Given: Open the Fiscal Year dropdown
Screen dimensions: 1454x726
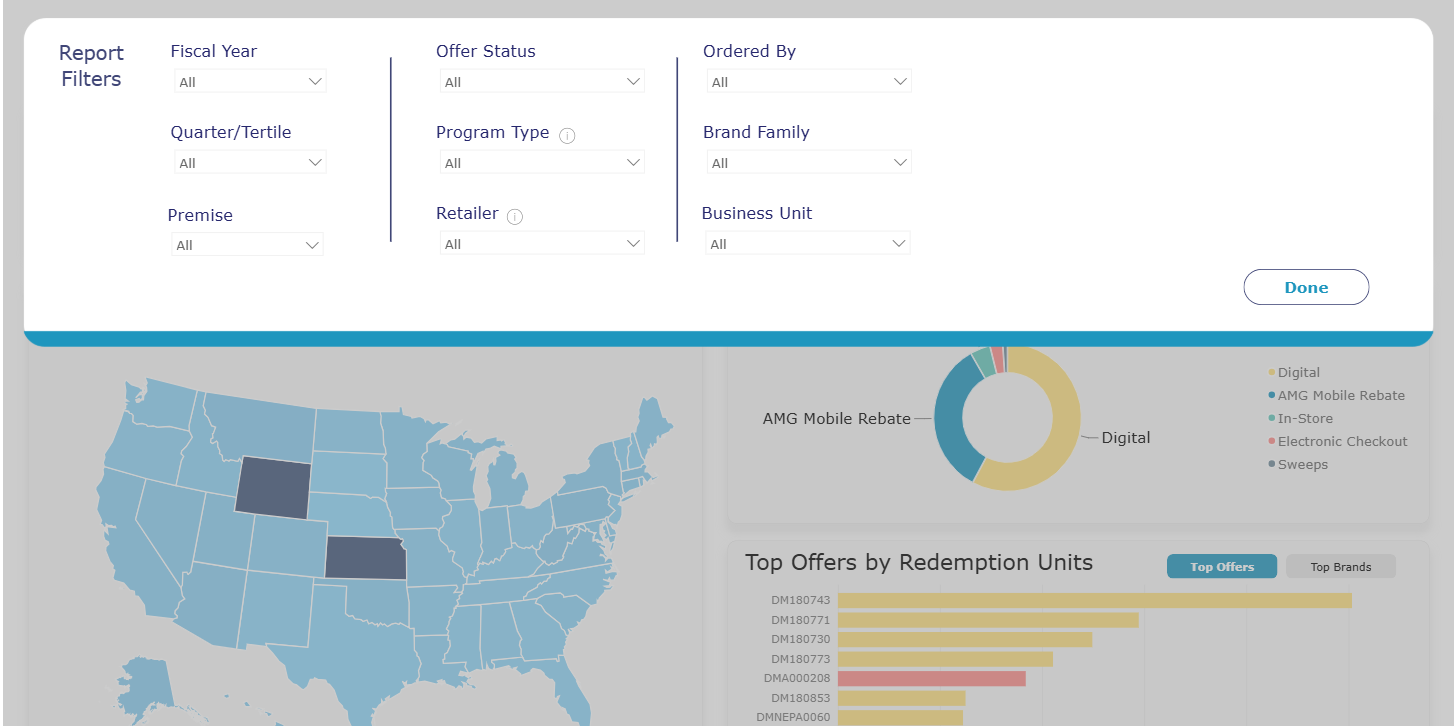Looking at the screenshot, I should pos(250,82).
